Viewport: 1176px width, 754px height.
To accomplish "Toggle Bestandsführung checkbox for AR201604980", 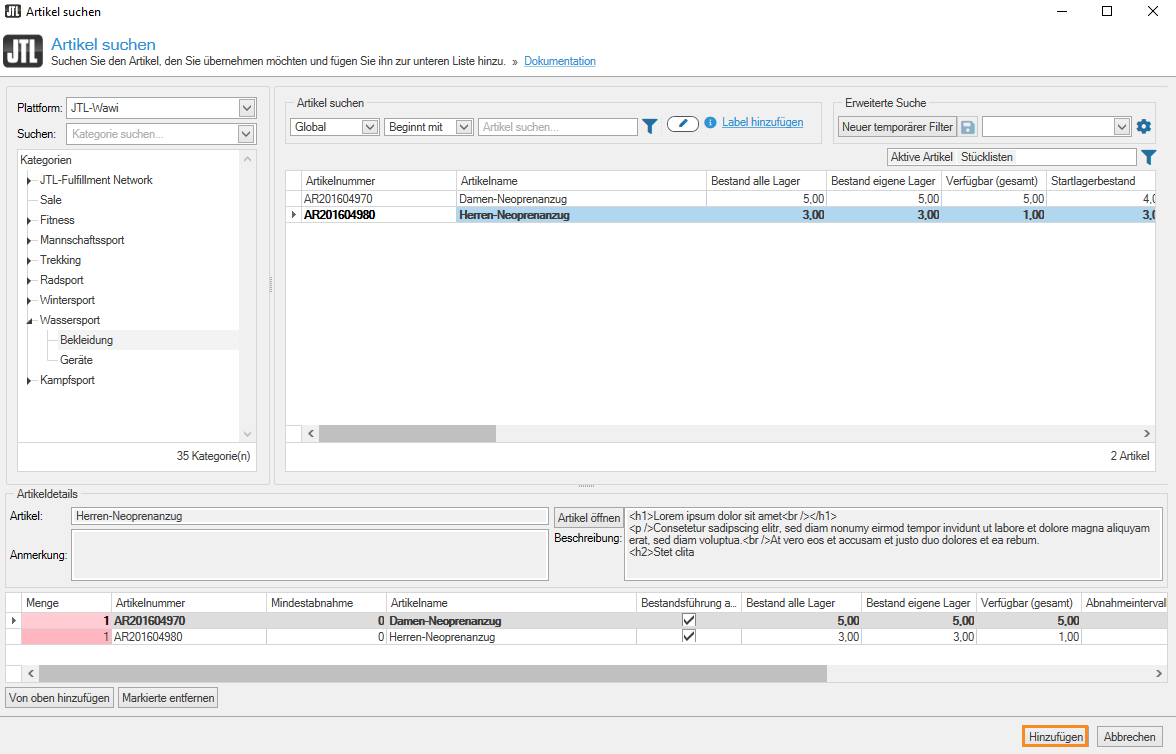I will click(x=688, y=636).
